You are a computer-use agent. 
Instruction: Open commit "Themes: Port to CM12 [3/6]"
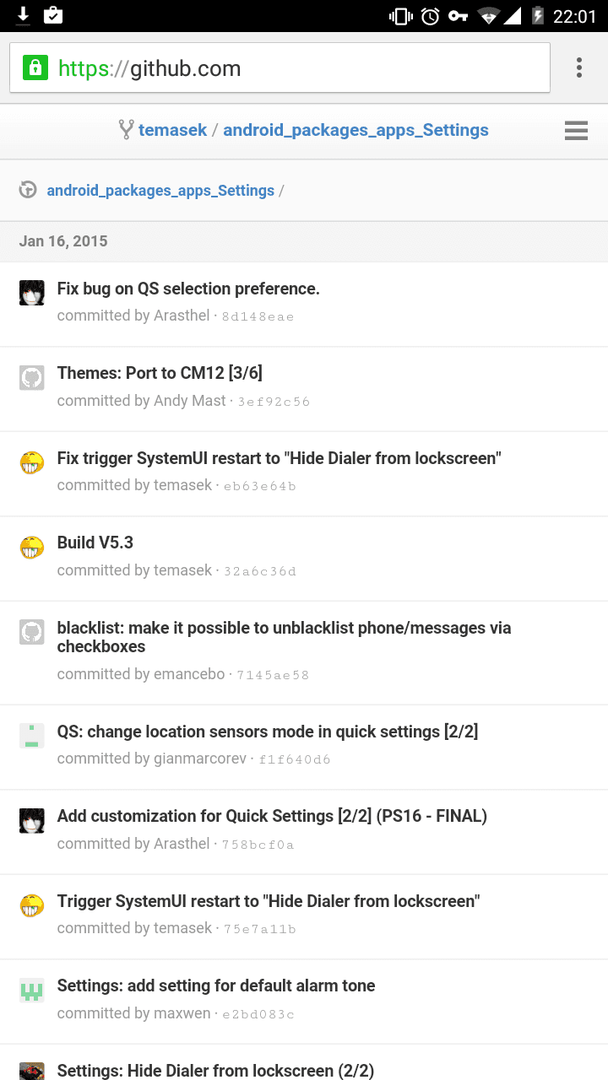[x=160, y=373]
